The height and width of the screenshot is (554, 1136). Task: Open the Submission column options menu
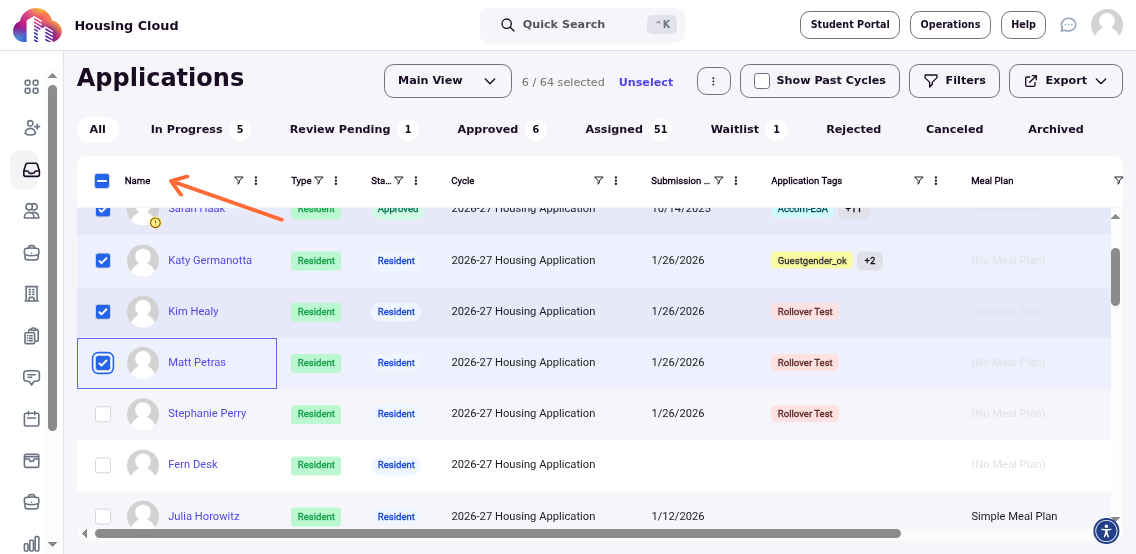(x=736, y=180)
